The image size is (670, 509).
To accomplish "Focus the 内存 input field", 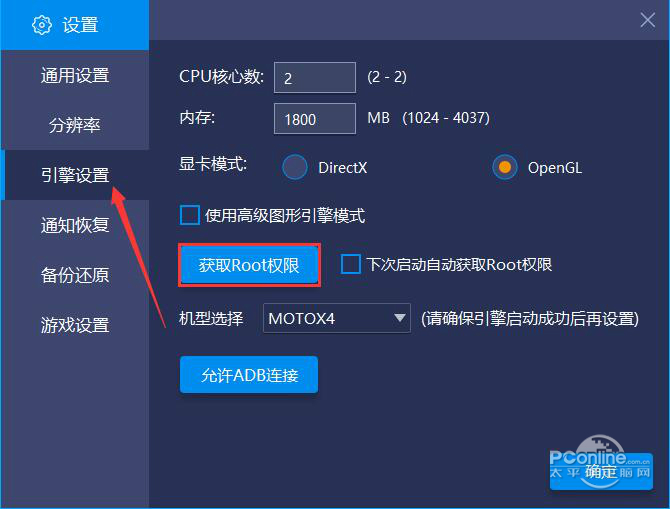I will click(x=315, y=118).
